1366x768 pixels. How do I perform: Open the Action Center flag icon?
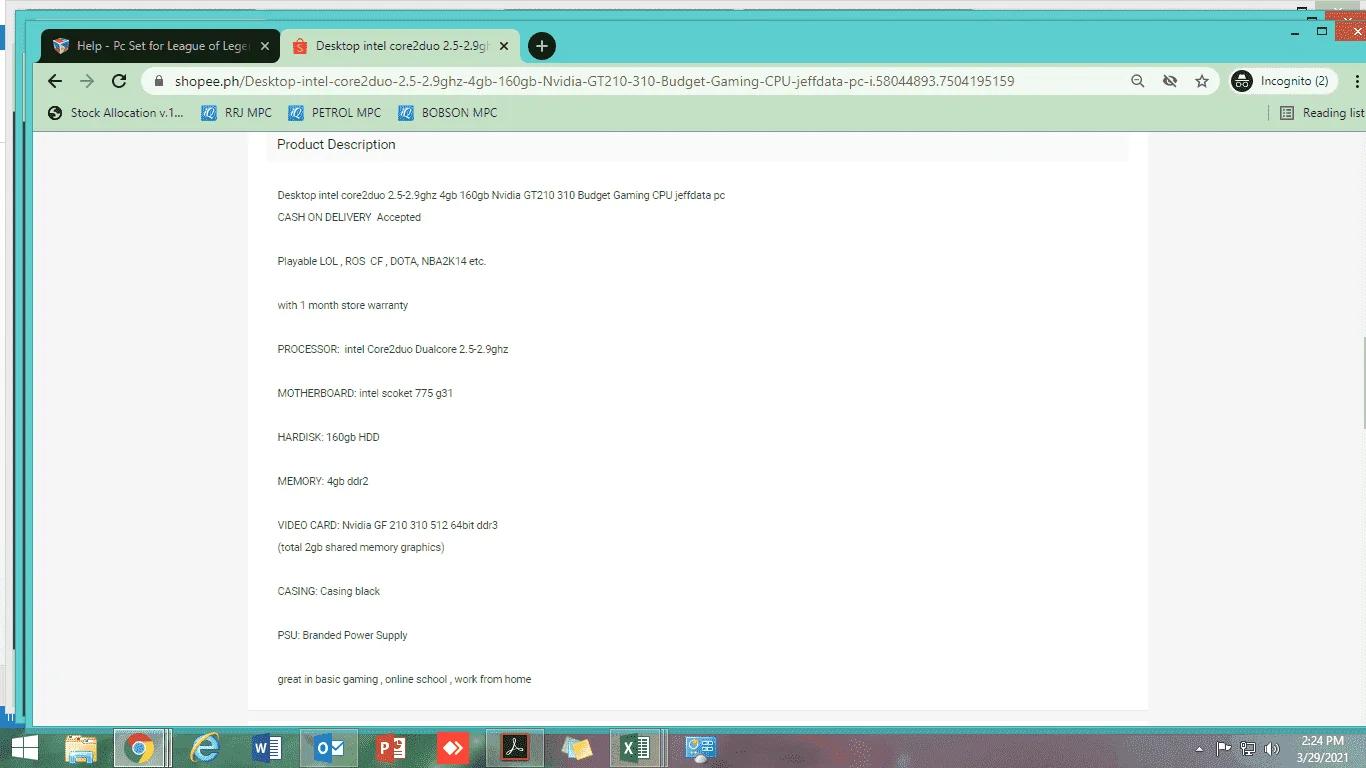1224,748
